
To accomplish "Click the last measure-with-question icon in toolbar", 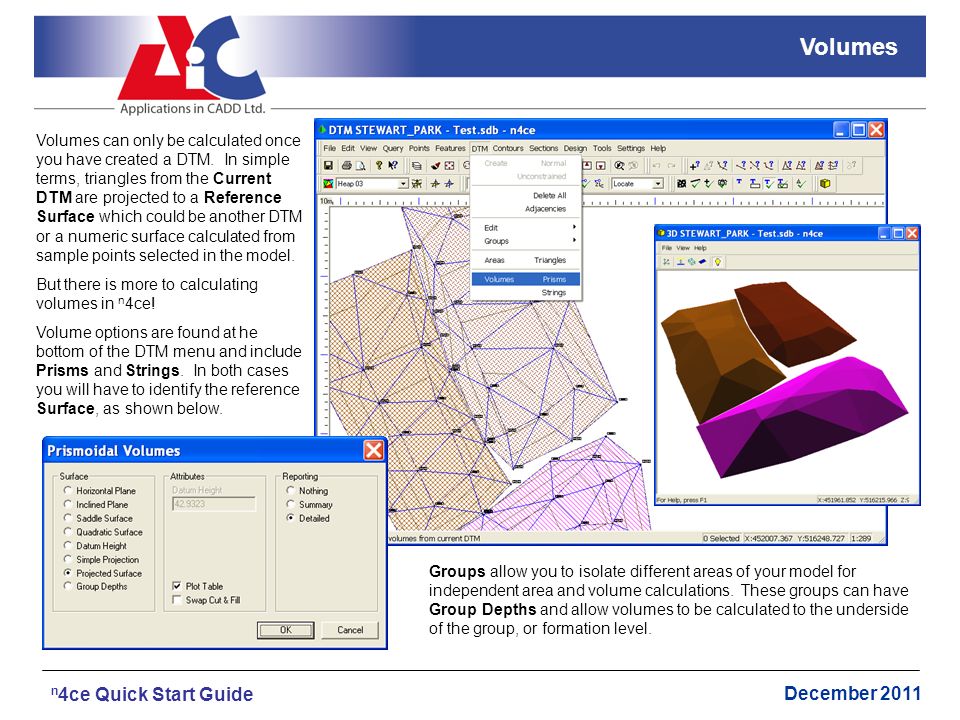I will 851,165.
